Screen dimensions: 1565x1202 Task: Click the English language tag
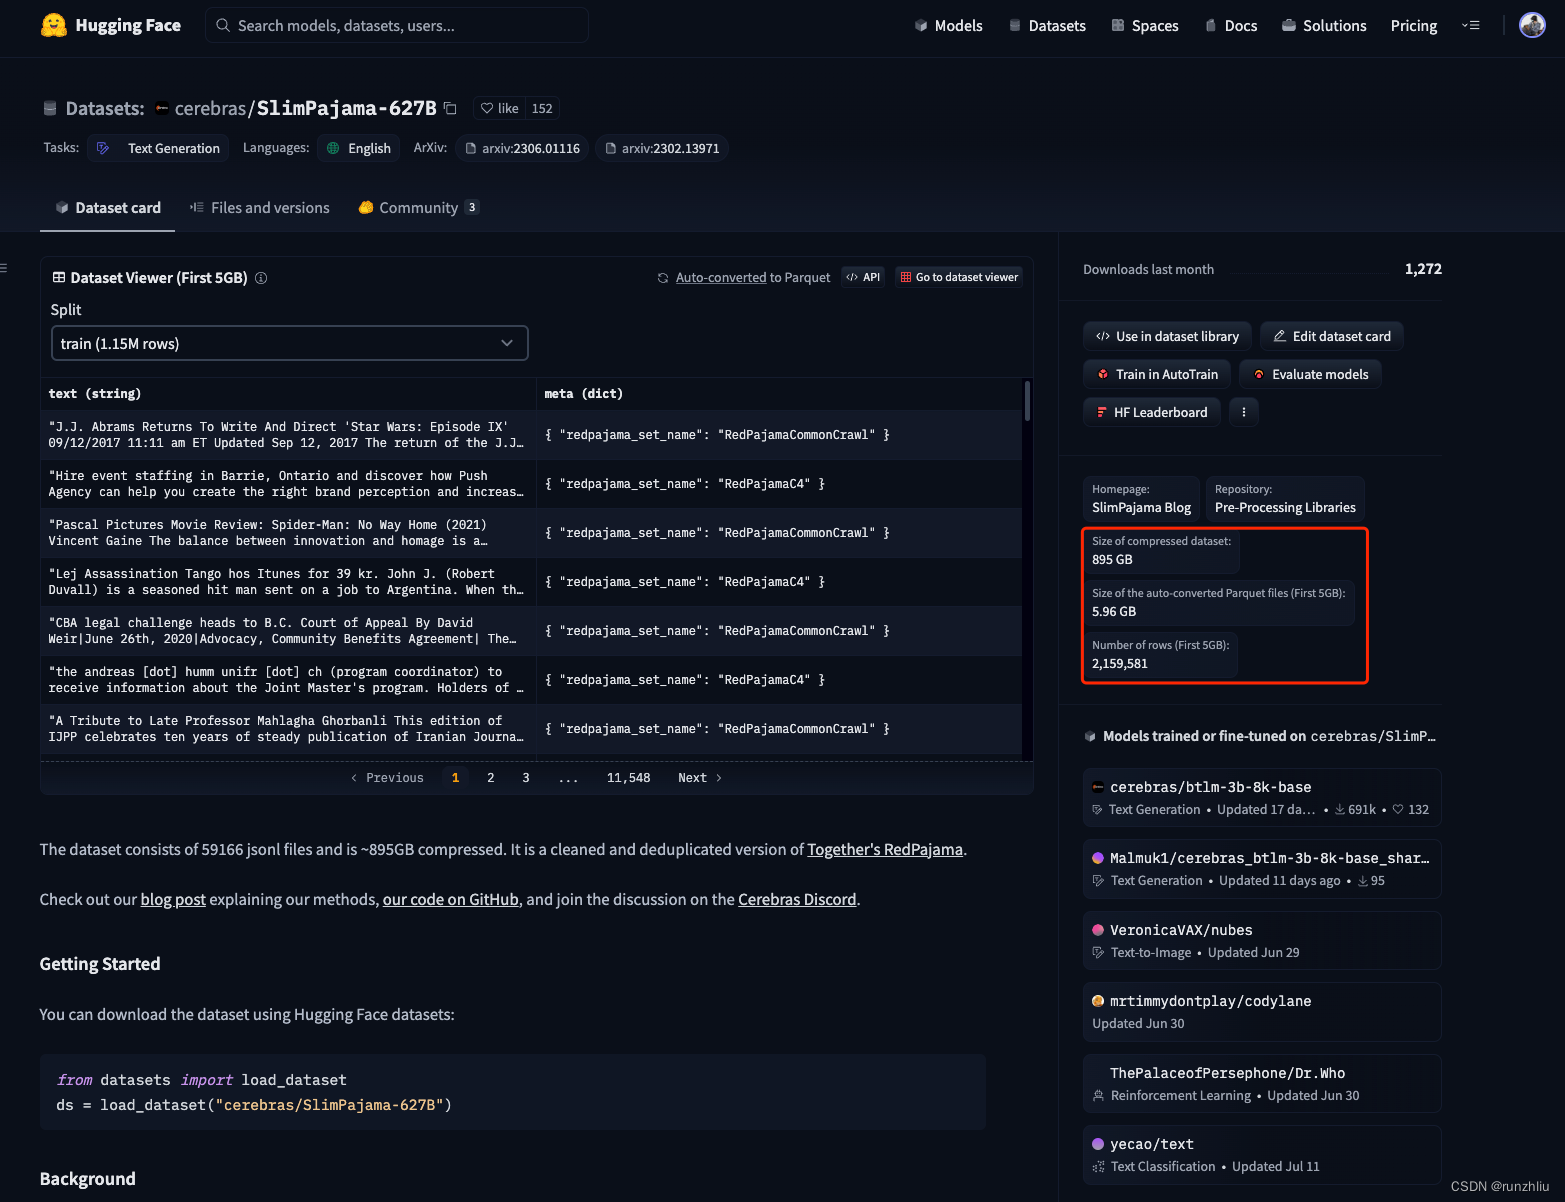pyautogui.click(x=358, y=148)
